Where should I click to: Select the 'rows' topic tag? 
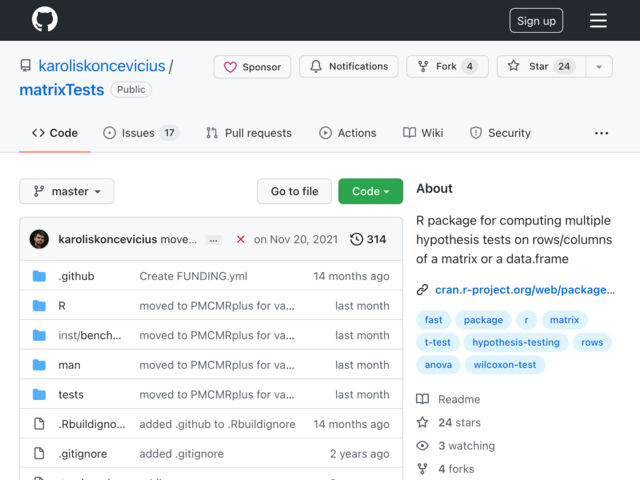pyautogui.click(x=592, y=342)
